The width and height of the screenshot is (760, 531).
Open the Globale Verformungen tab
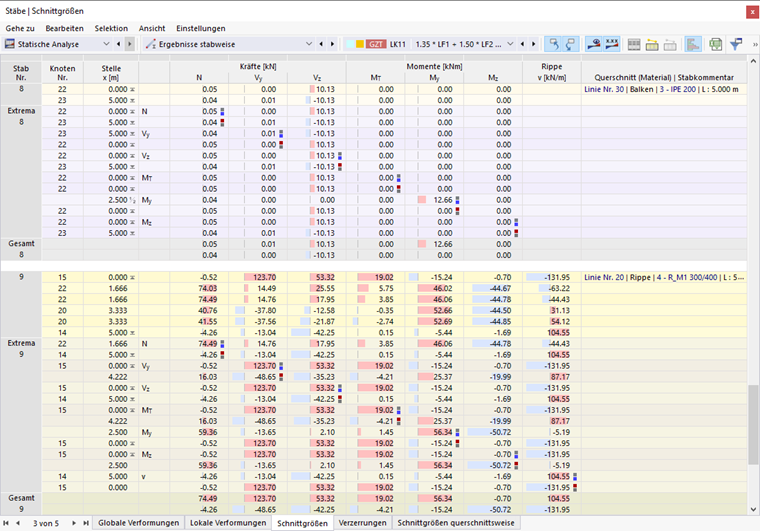(139, 523)
